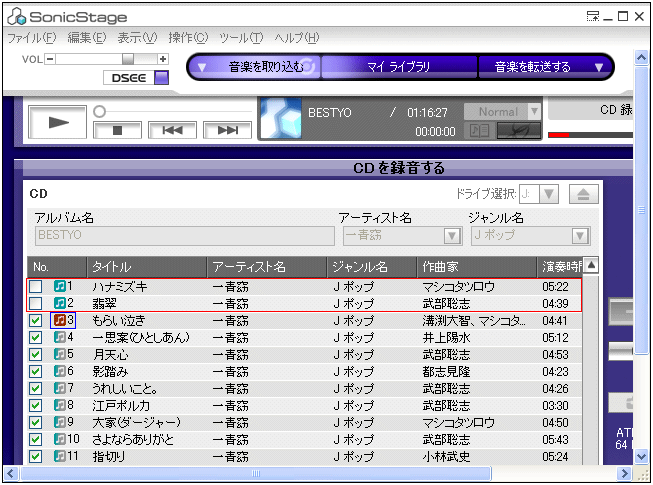Click the horizontal scrollbar thumb

click(x=256, y=473)
